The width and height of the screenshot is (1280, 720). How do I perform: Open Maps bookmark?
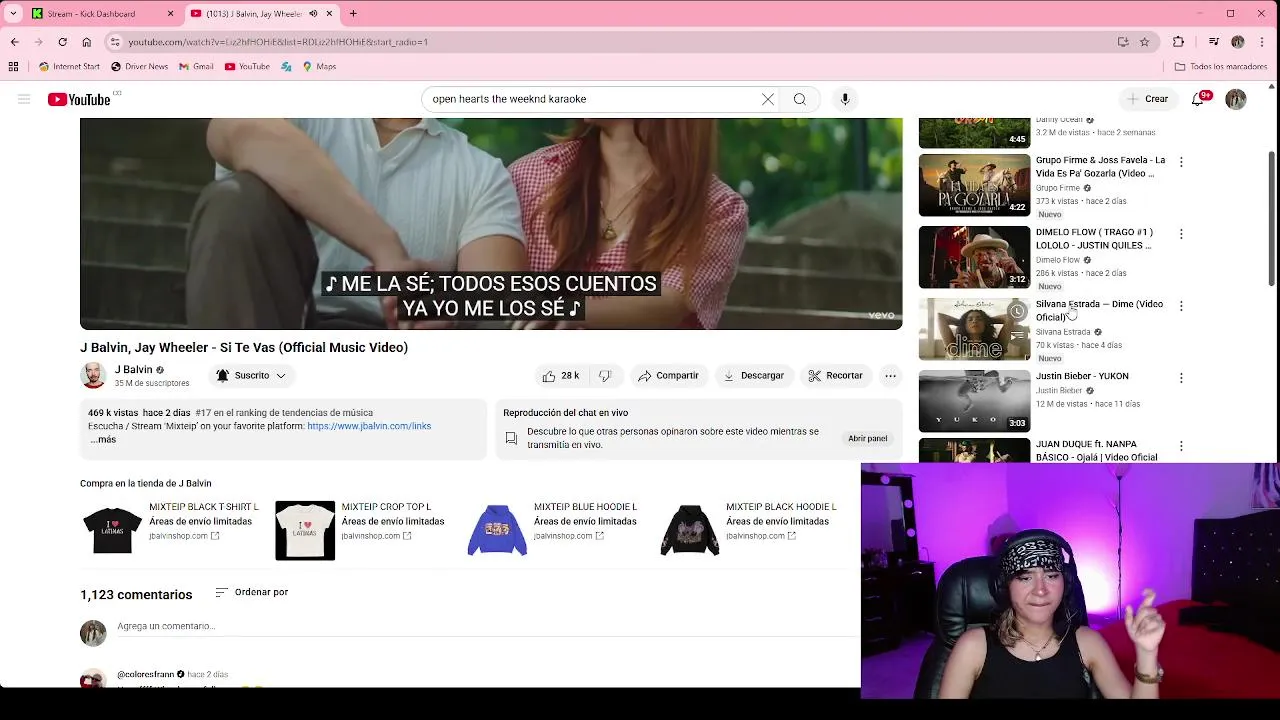pyautogui.click(x=319, y=67)
